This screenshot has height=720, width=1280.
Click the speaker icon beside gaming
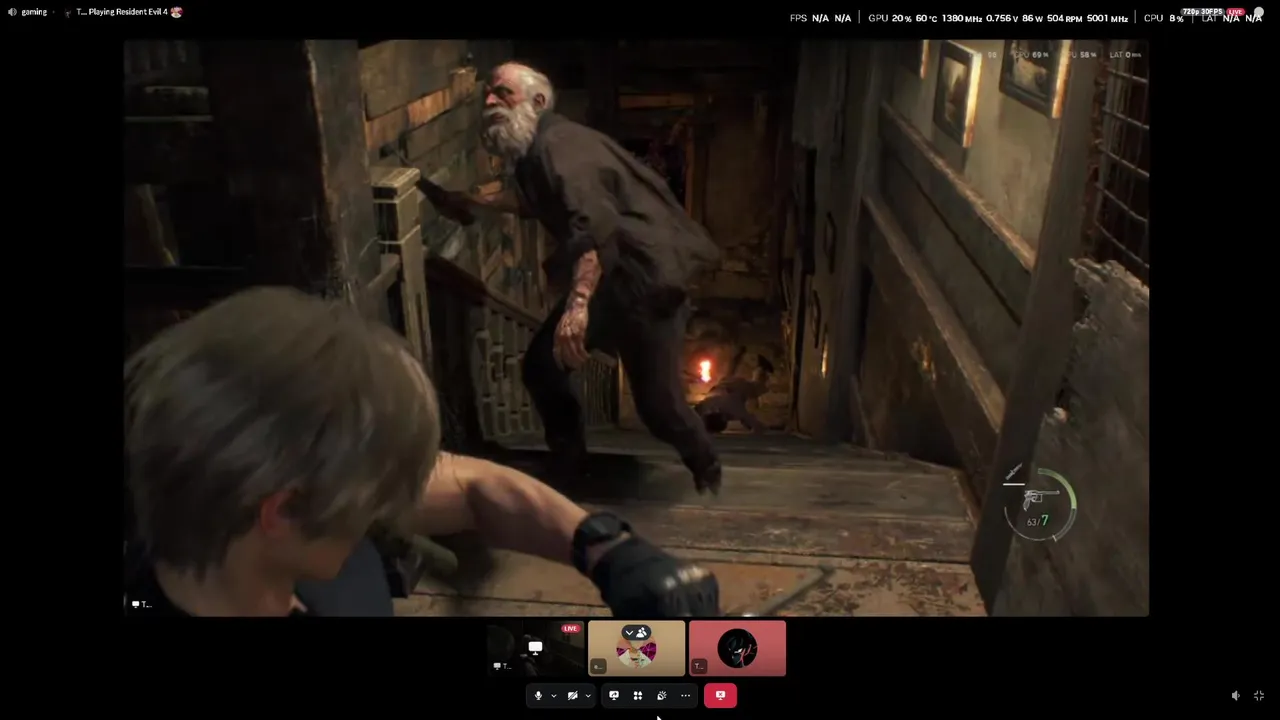12,12
